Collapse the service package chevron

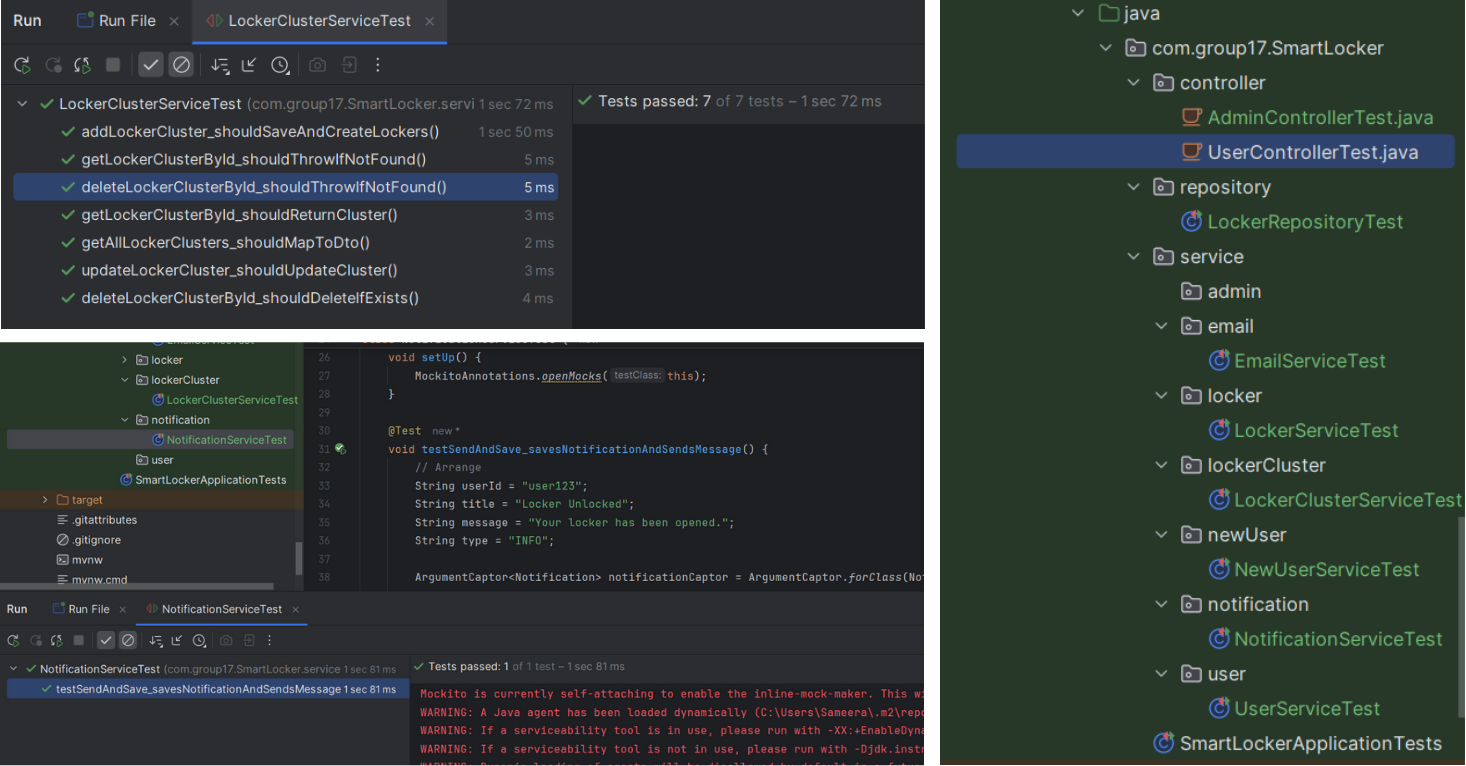[1133, 257]
